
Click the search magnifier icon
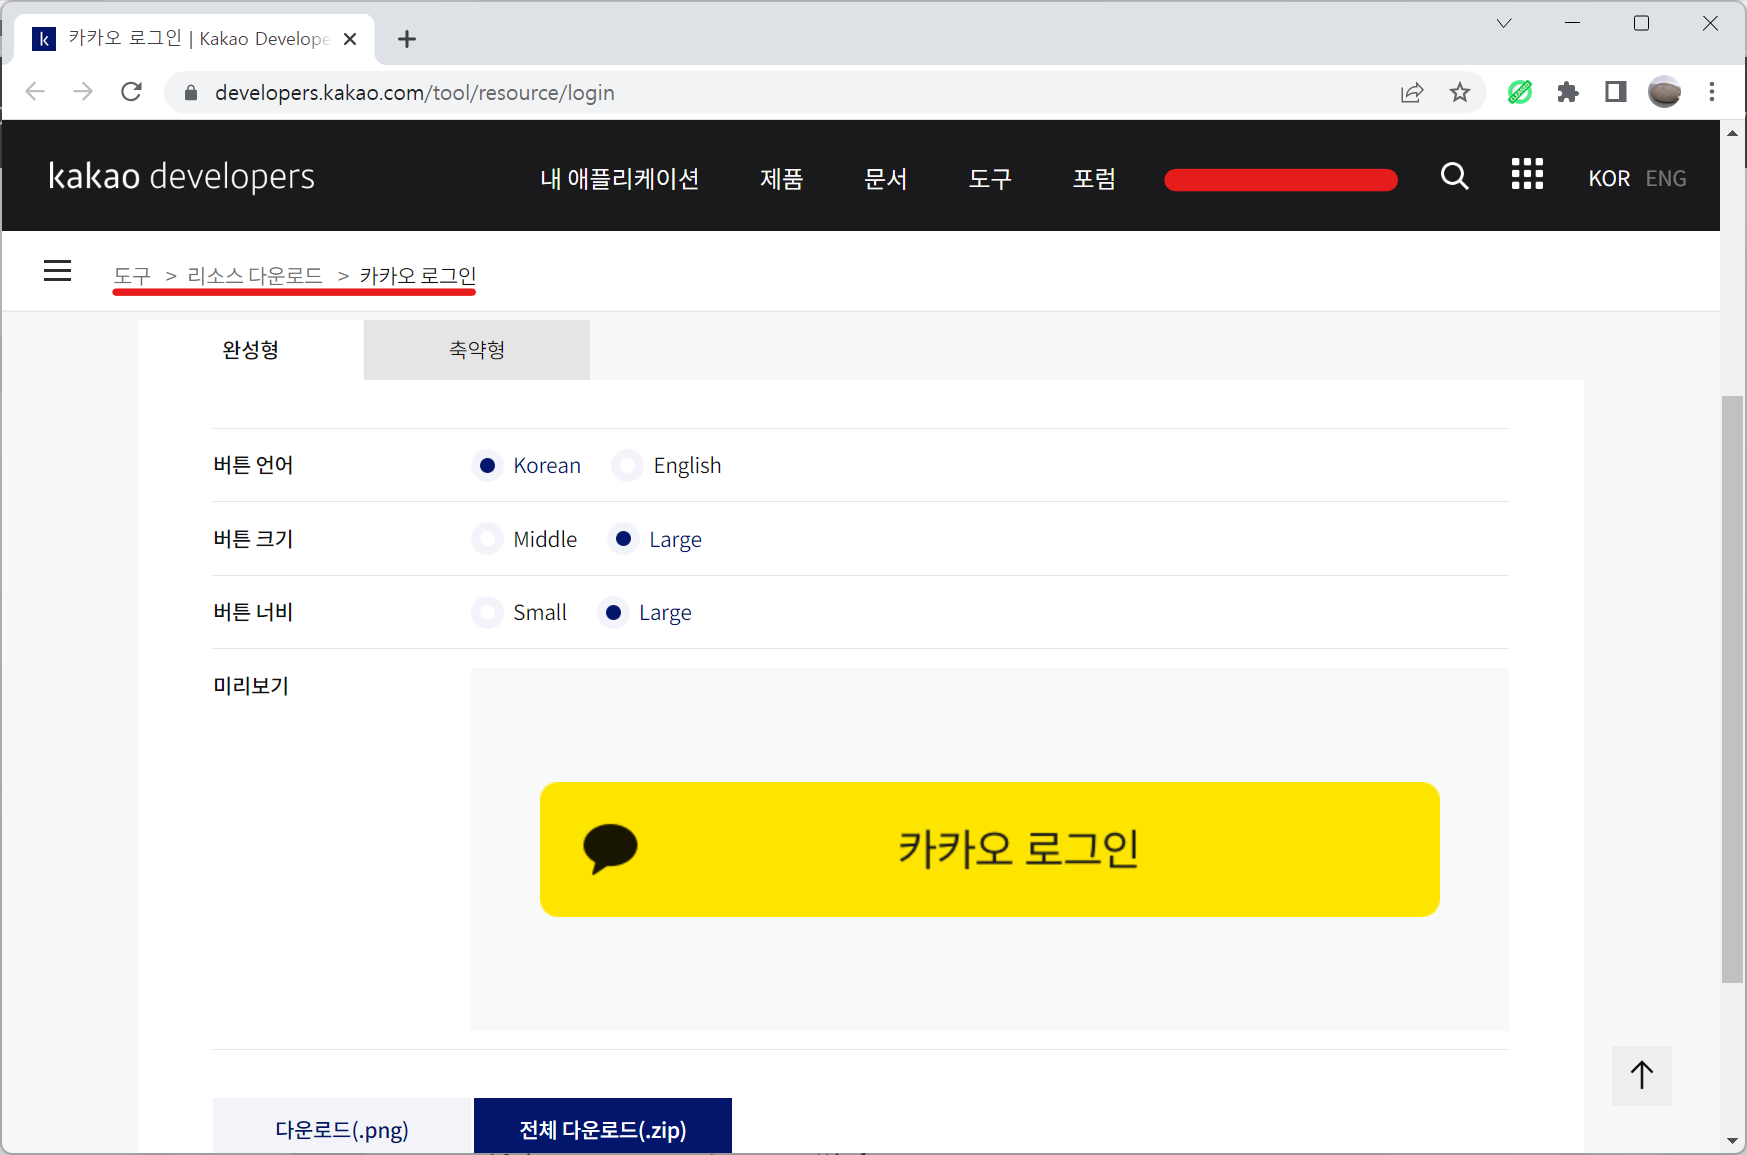[x=1455, y=177]
